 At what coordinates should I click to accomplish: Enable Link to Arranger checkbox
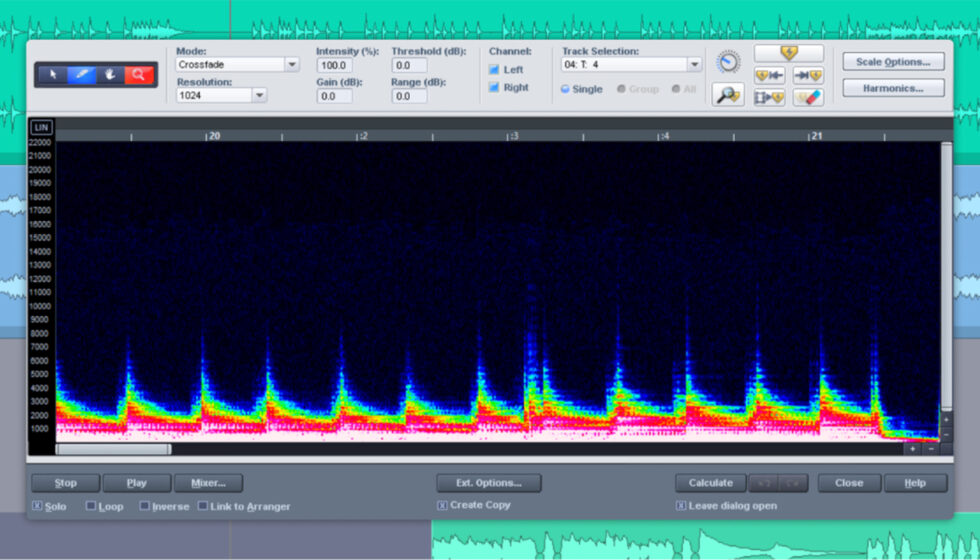click(x=202, y=506)
